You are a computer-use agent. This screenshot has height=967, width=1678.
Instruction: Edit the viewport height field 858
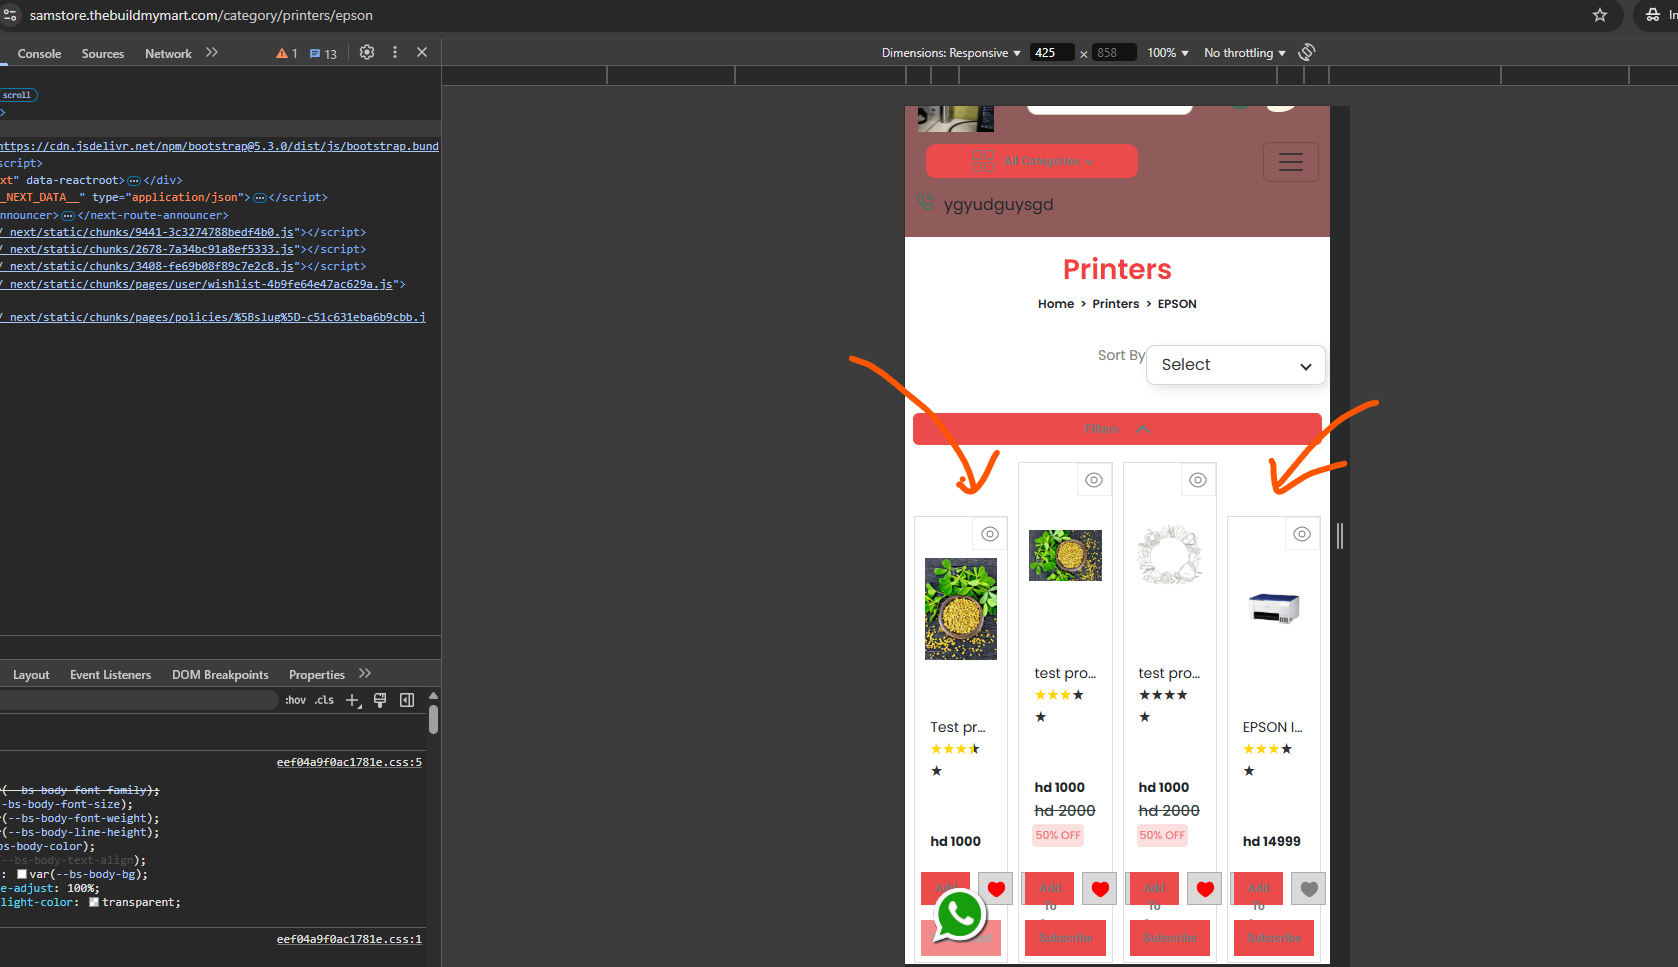pyautogui.click(x=1113, y=53)
